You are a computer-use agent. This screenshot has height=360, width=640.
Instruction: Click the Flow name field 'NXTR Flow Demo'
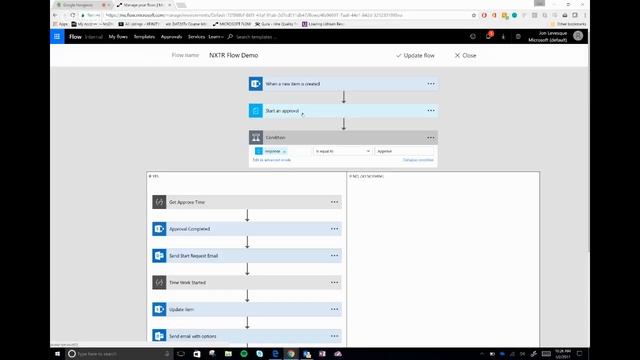pyautogui.click(x=234, y=56)
